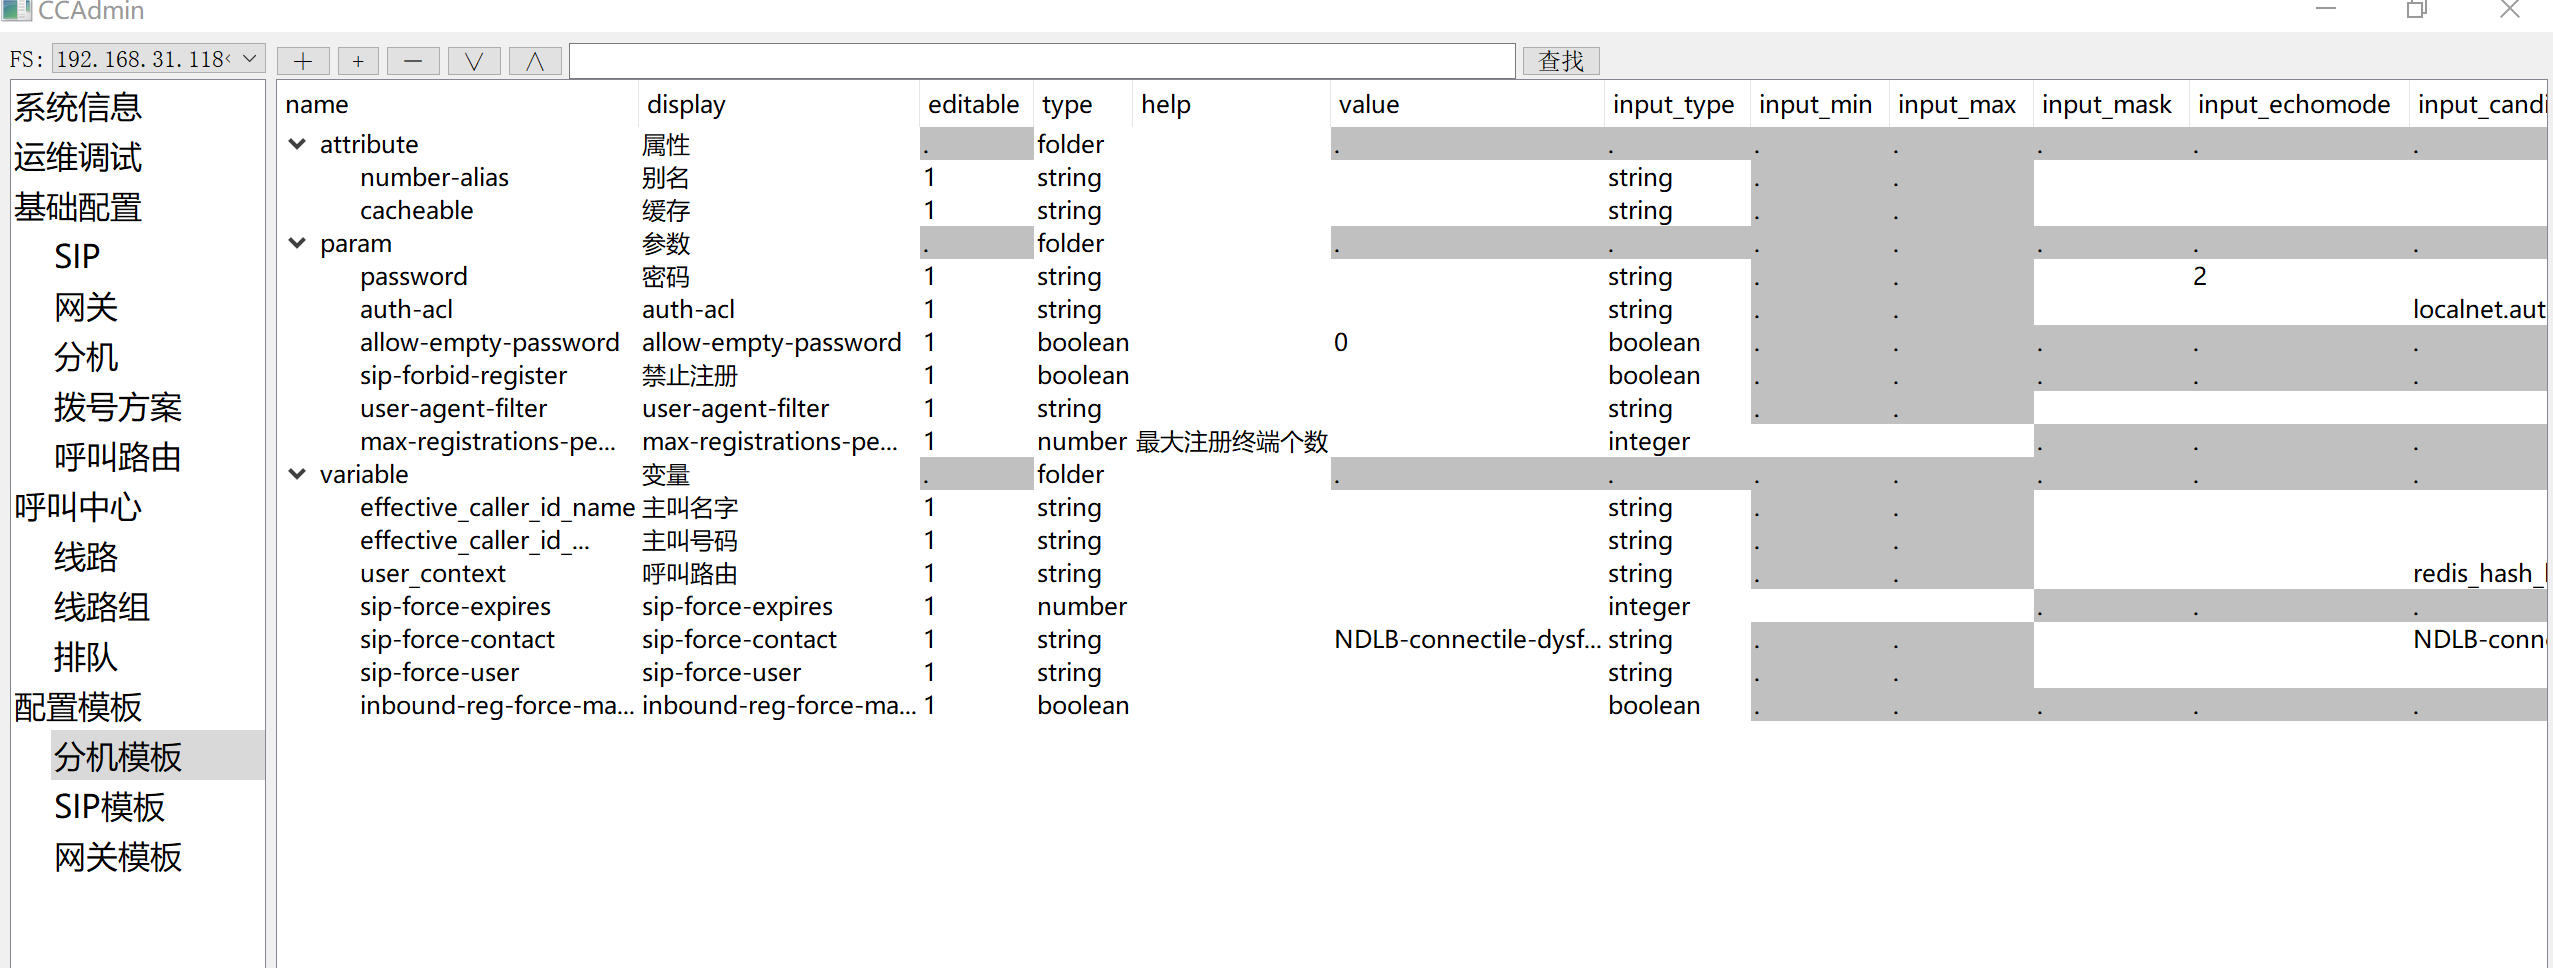This screenshot has height=968, width=2553.
Task: Select the user_context row
Action: click(432, 574)
